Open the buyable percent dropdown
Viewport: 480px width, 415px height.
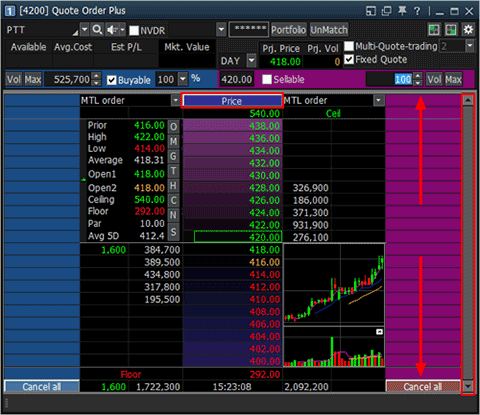tap(183, 79)
